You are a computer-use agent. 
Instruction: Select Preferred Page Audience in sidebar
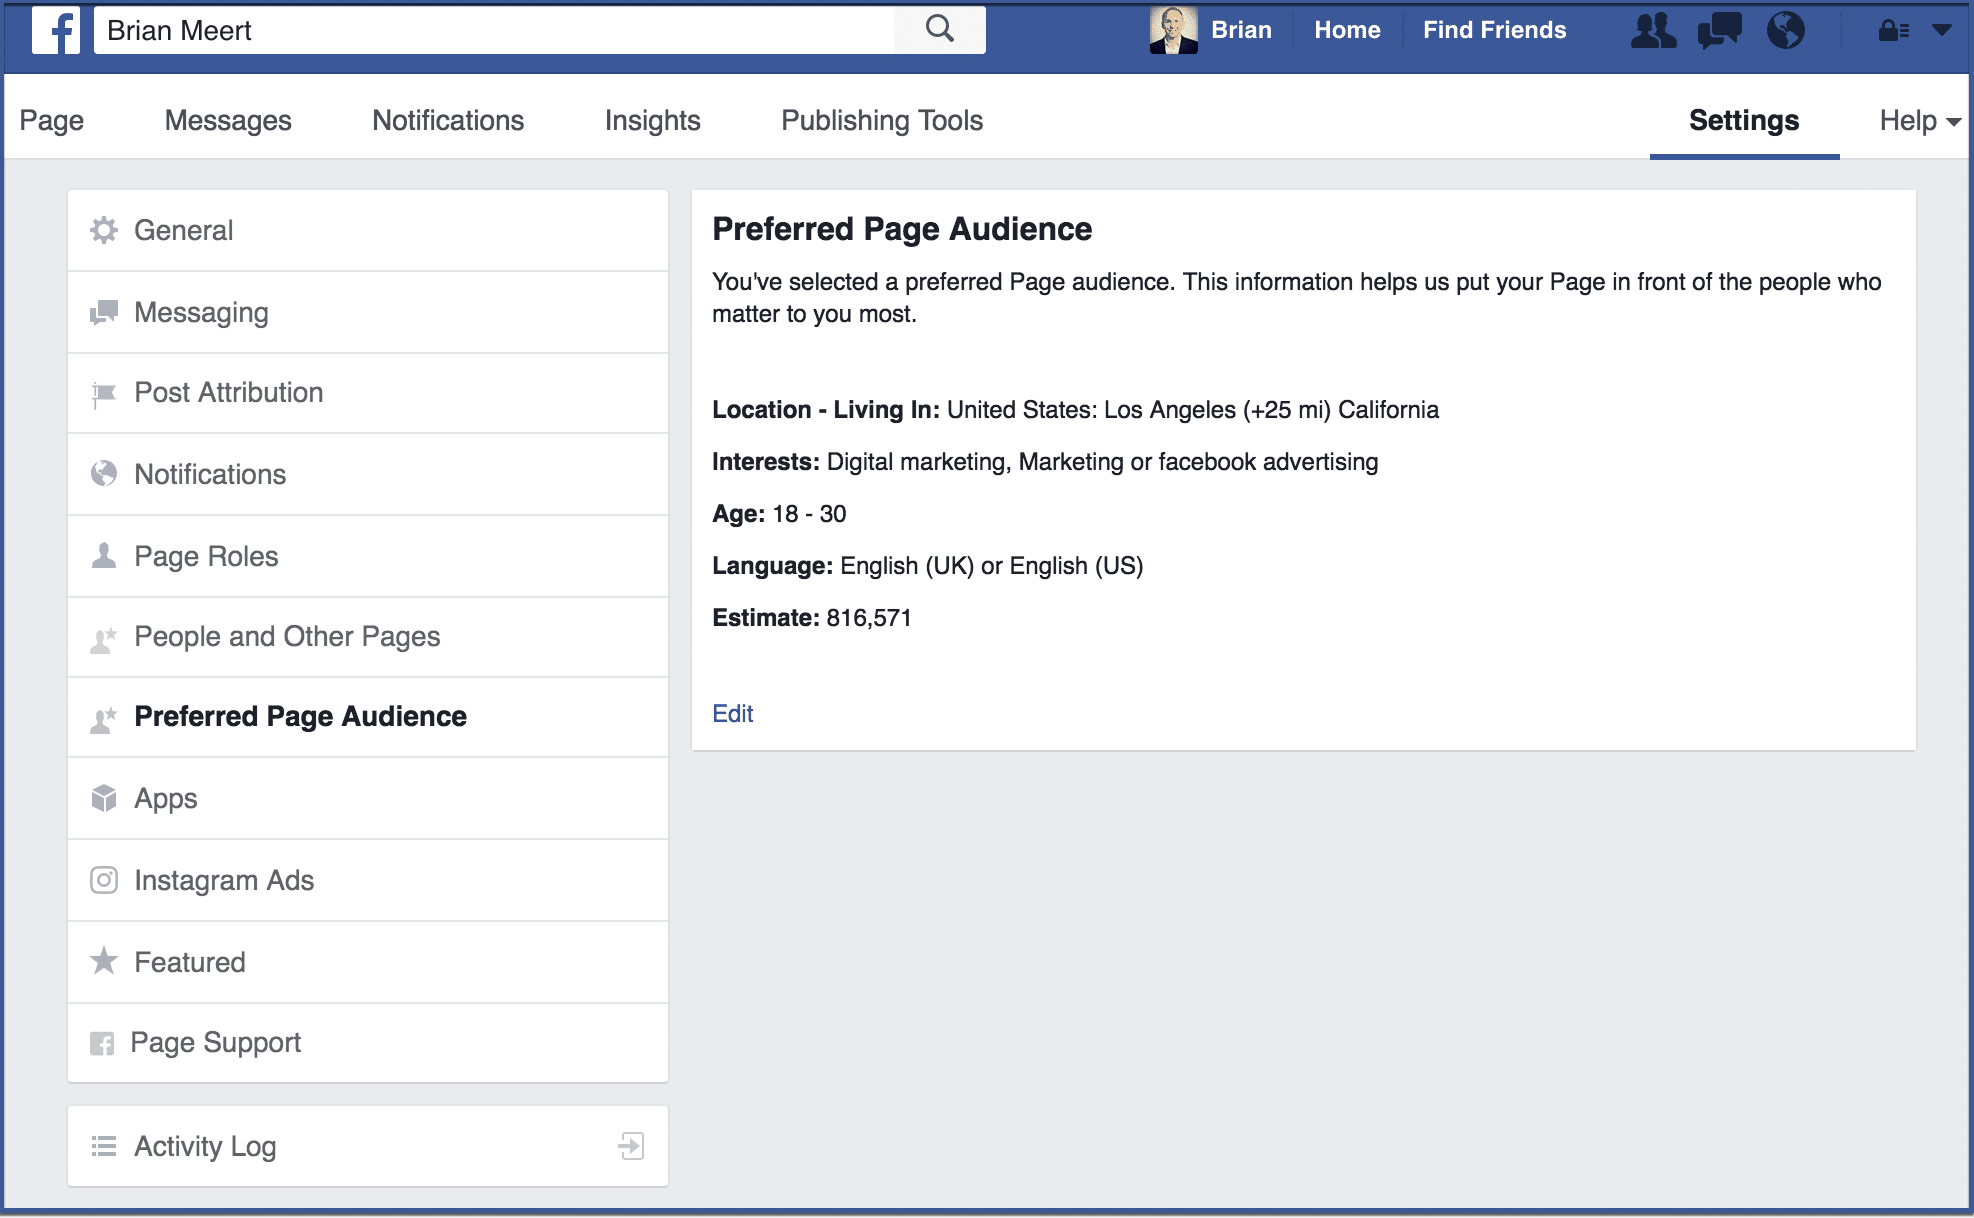click(x=368, y=717)
